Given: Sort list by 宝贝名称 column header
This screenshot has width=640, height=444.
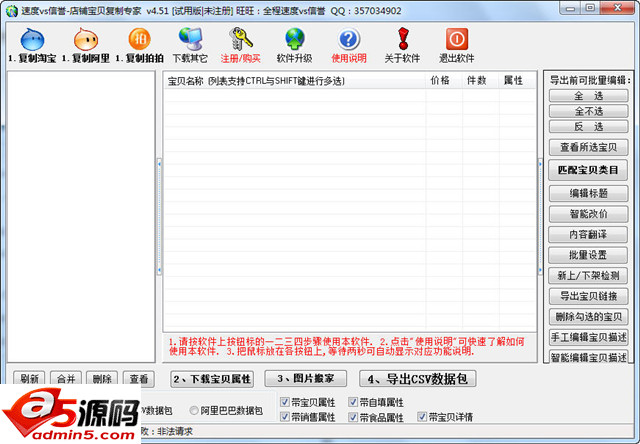Looking at the screenshot, I should coord(294,80).
